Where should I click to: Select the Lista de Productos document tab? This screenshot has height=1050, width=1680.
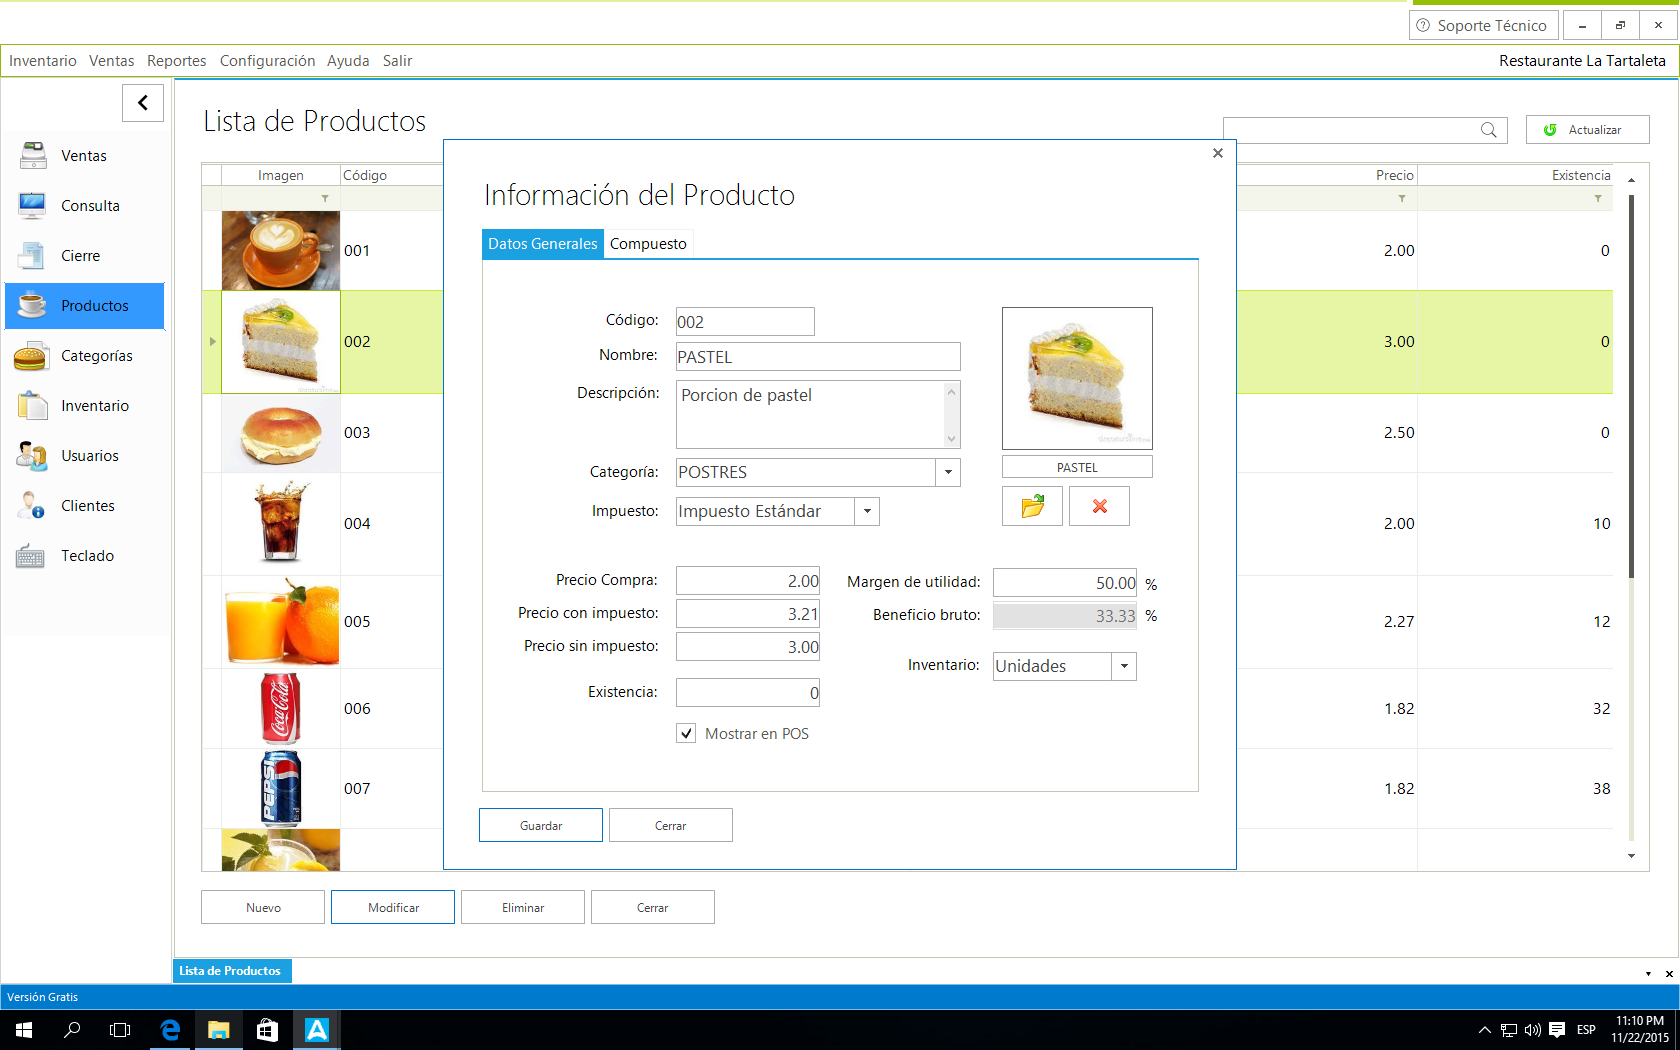(x=232, y=971)
